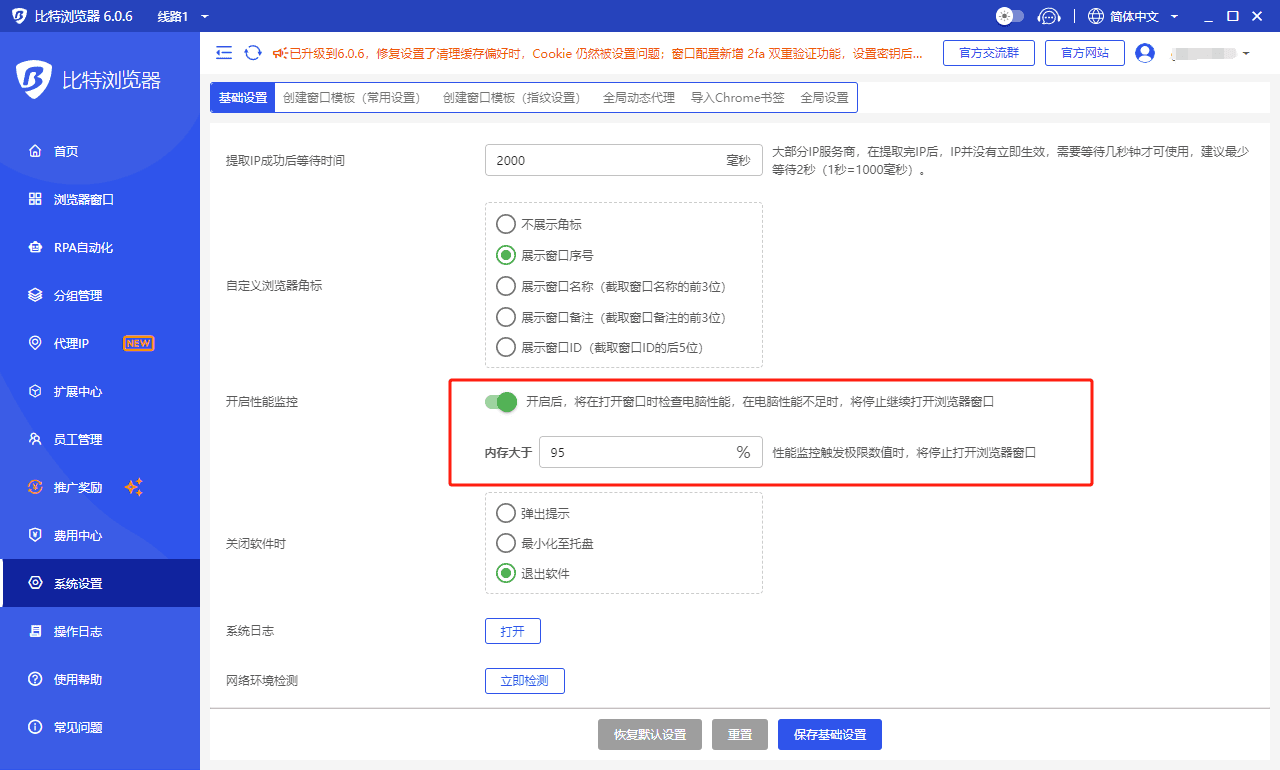This screenshot has height=770, width=1280.
Task: Click the NEW badge next to 代理IP
Action: 138,343
